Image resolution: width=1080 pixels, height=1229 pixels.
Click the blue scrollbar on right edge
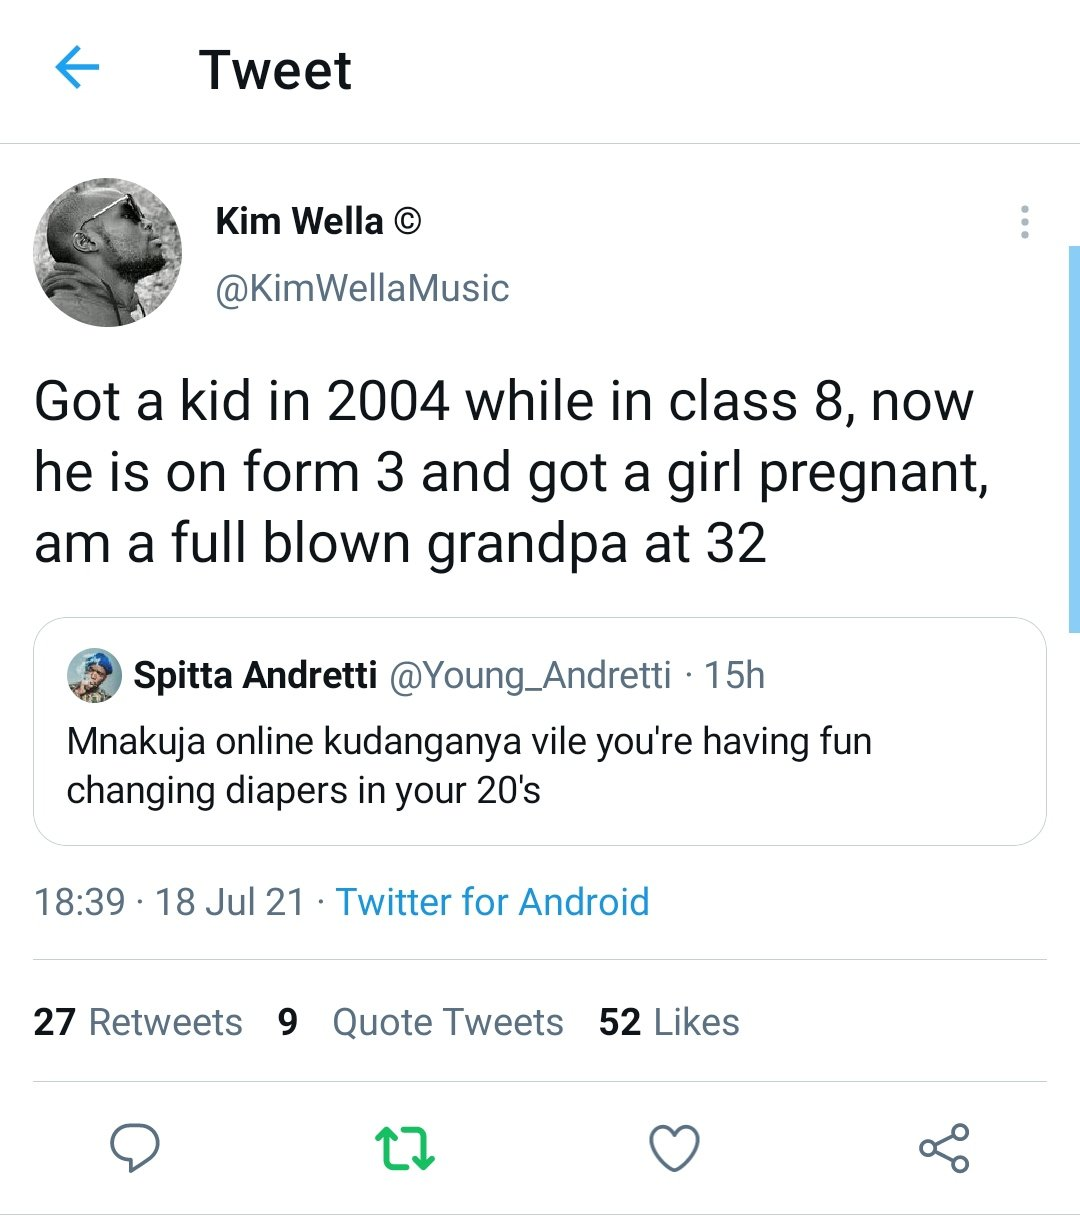[1074, 438]
